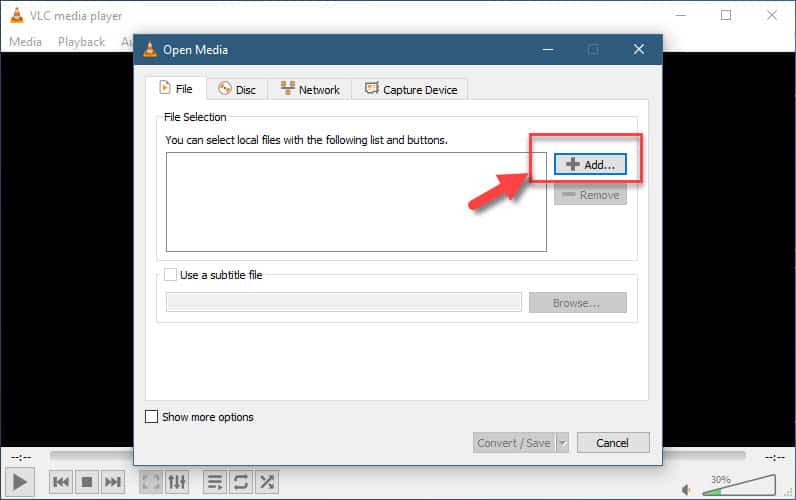Open extended settings equalizer icon

(x=177, y=482)
